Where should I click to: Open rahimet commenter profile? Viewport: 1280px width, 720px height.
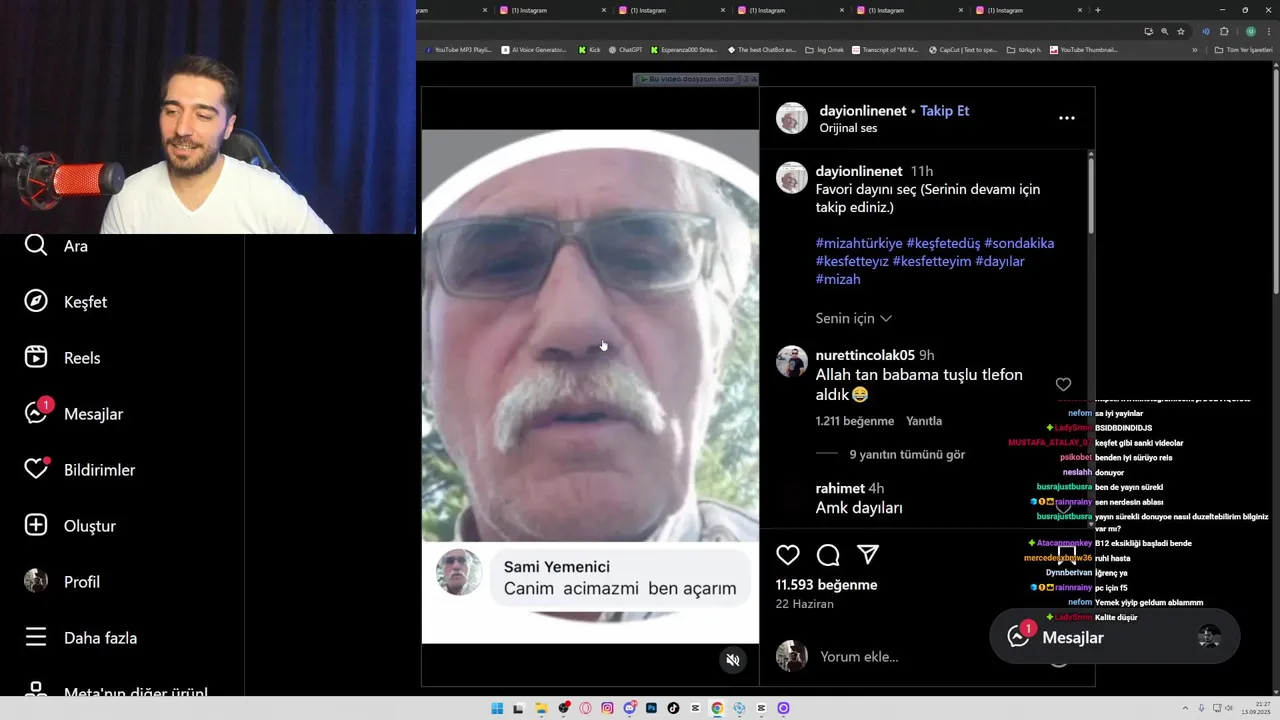(840, 488)
